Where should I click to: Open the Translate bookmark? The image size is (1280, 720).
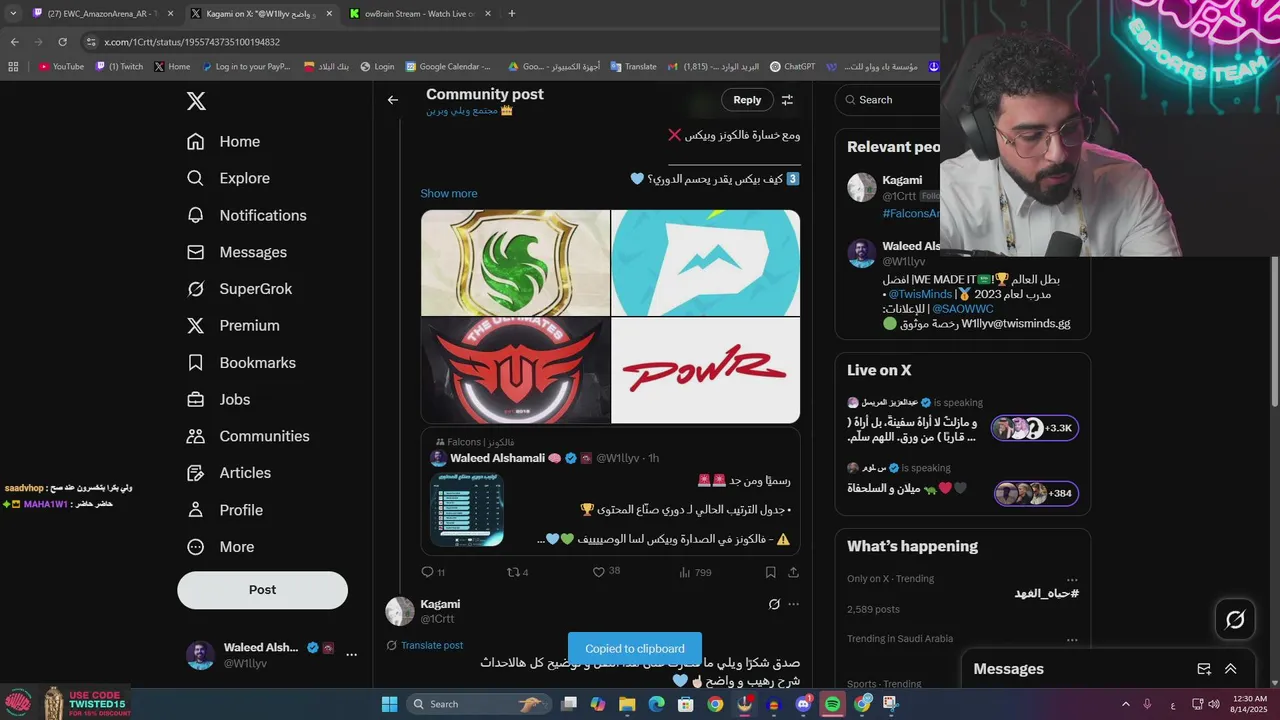pyautogui.click(x=633, y=67)
